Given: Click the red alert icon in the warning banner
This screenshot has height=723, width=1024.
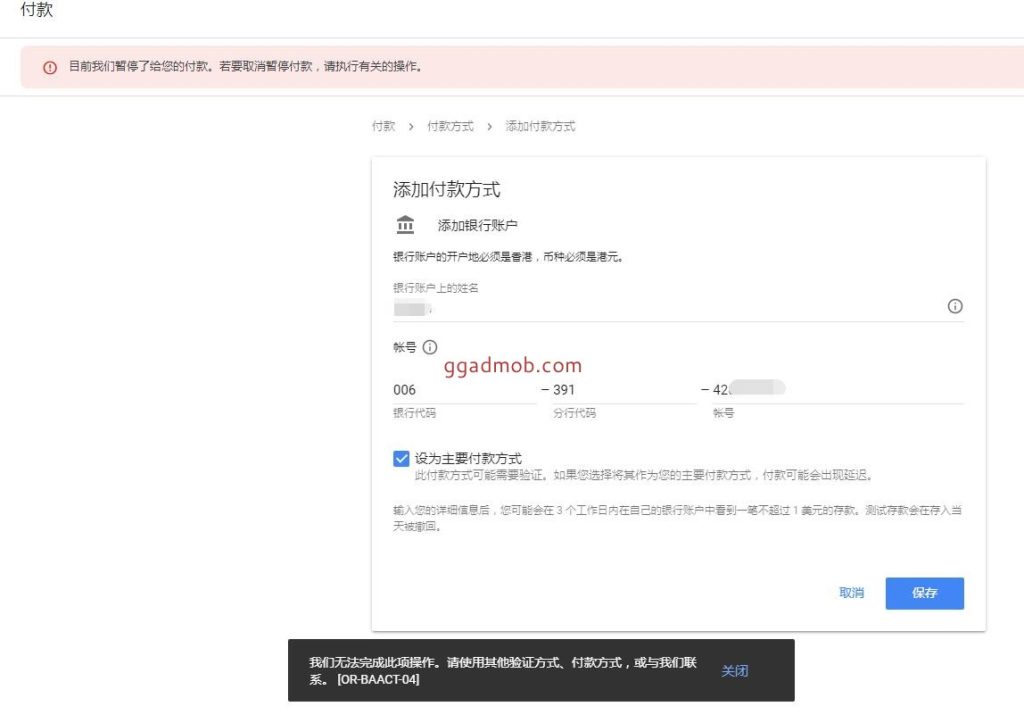Looking at the screenshot, I should 50,67.
